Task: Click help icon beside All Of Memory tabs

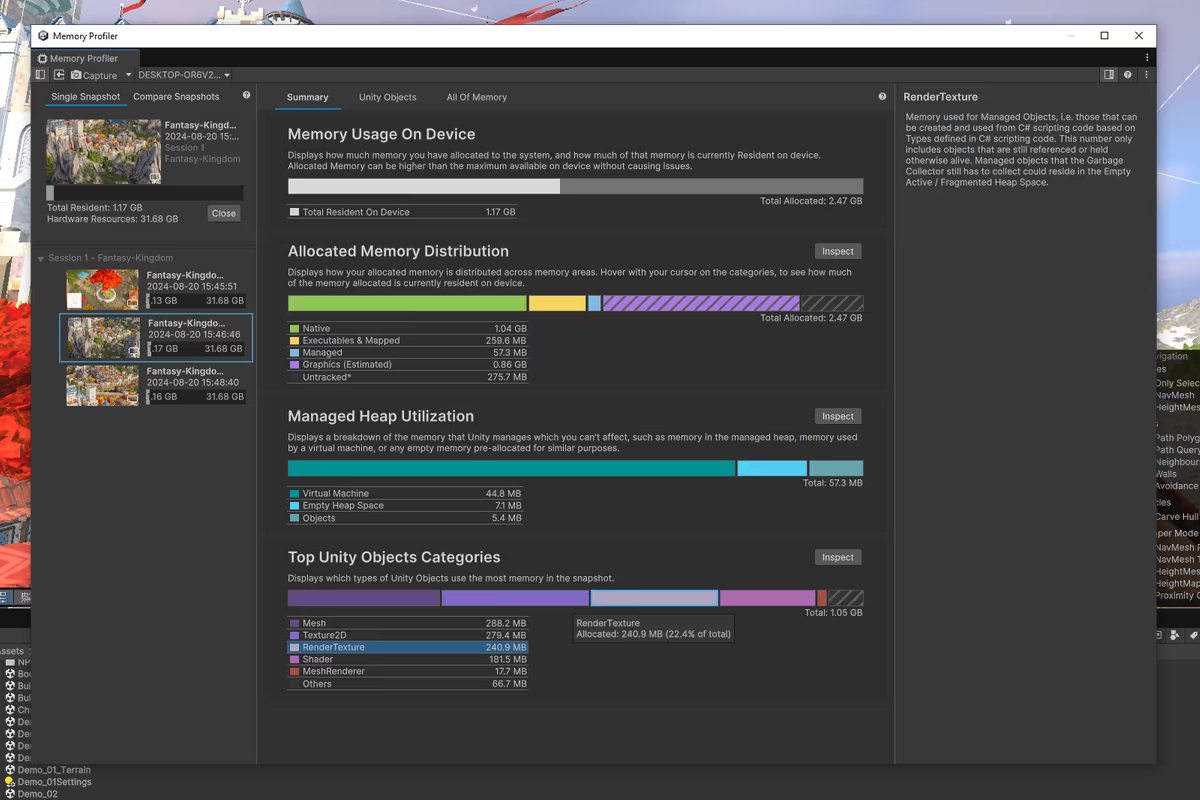Action: (882, 97)
